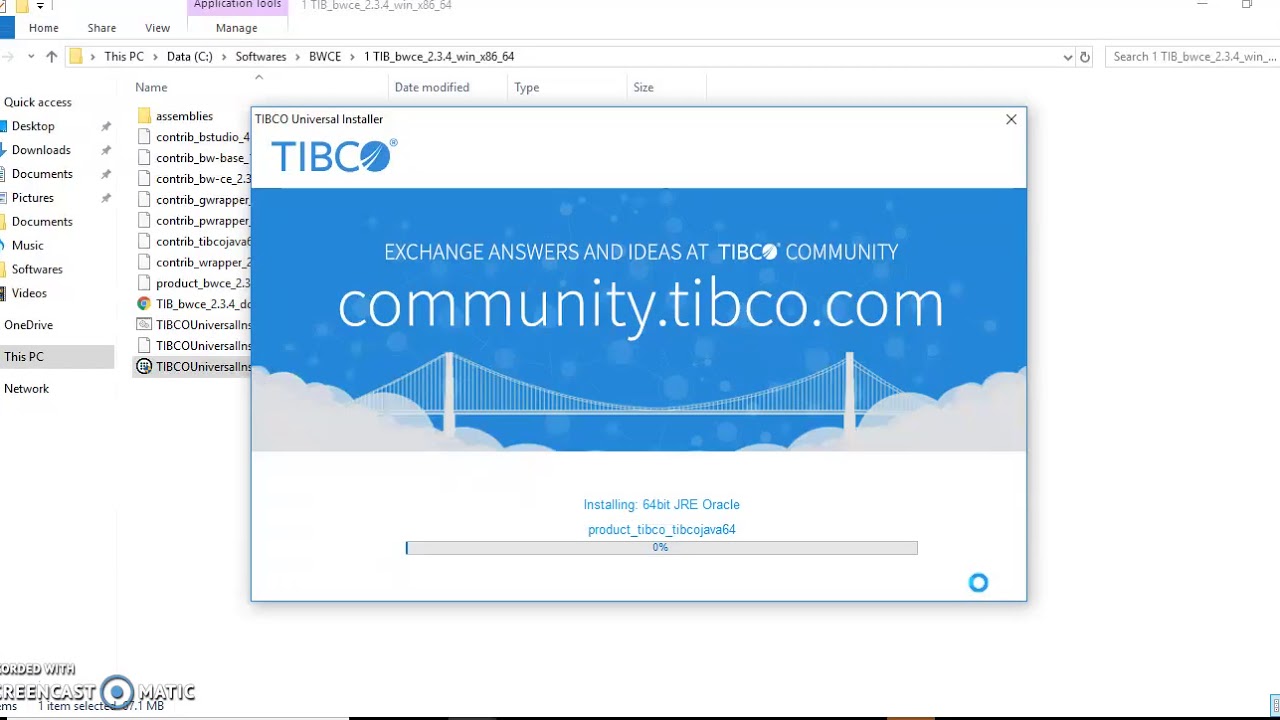This screenshot has width=1280, height=720.
Task: Click Softwares in the breadcrumb
Action: 261,57
